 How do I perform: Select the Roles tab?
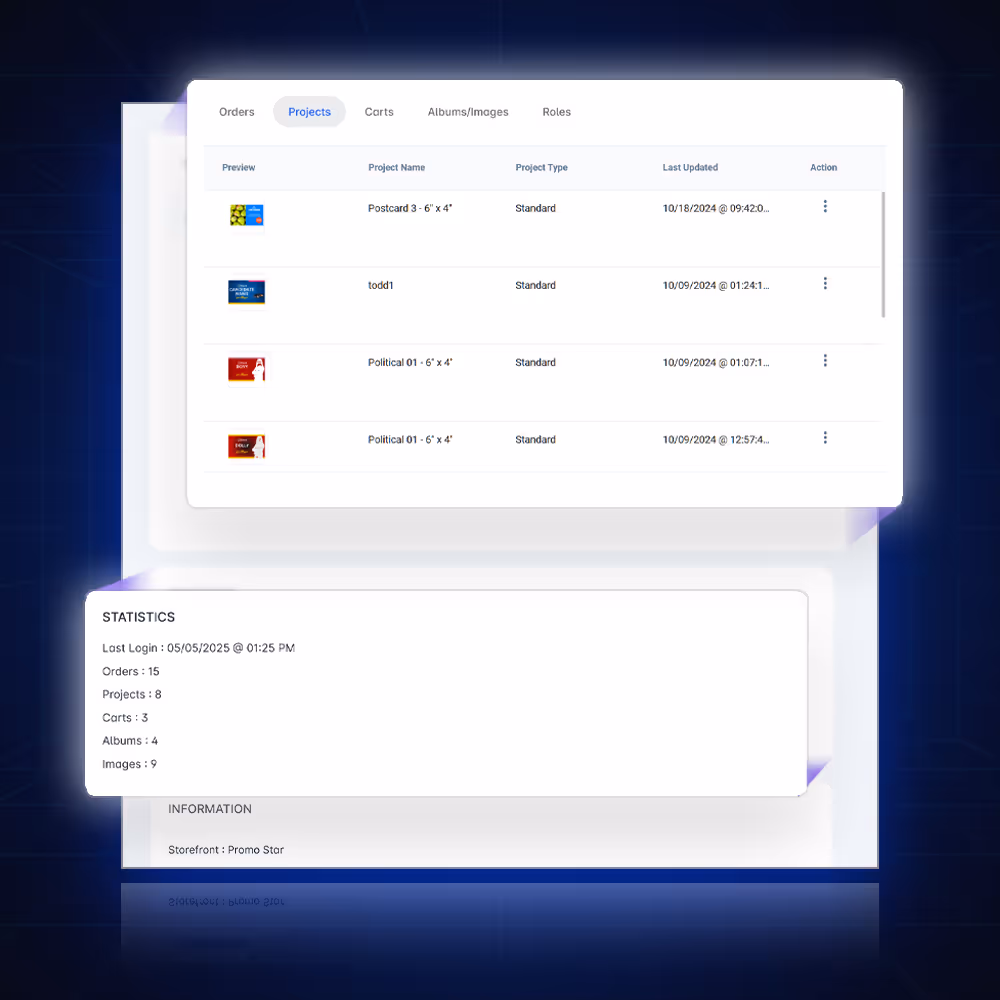click(x=557, y=112)
